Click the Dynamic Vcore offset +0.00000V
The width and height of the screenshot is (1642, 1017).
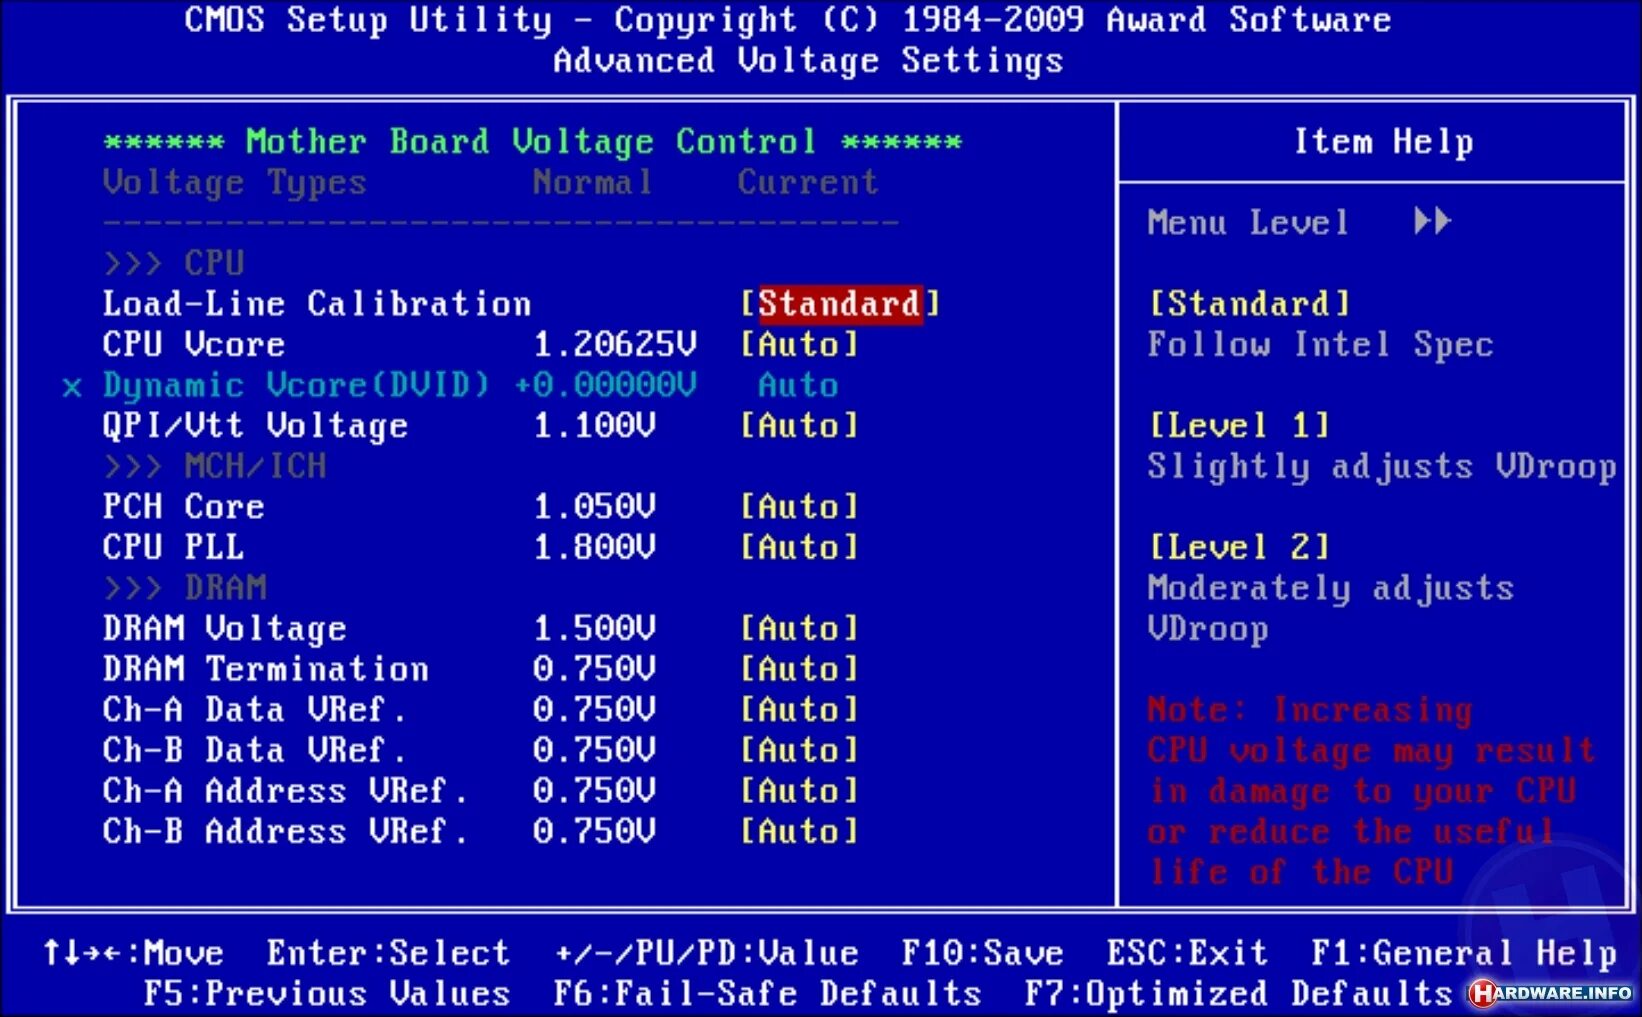[x=605, y=385]
